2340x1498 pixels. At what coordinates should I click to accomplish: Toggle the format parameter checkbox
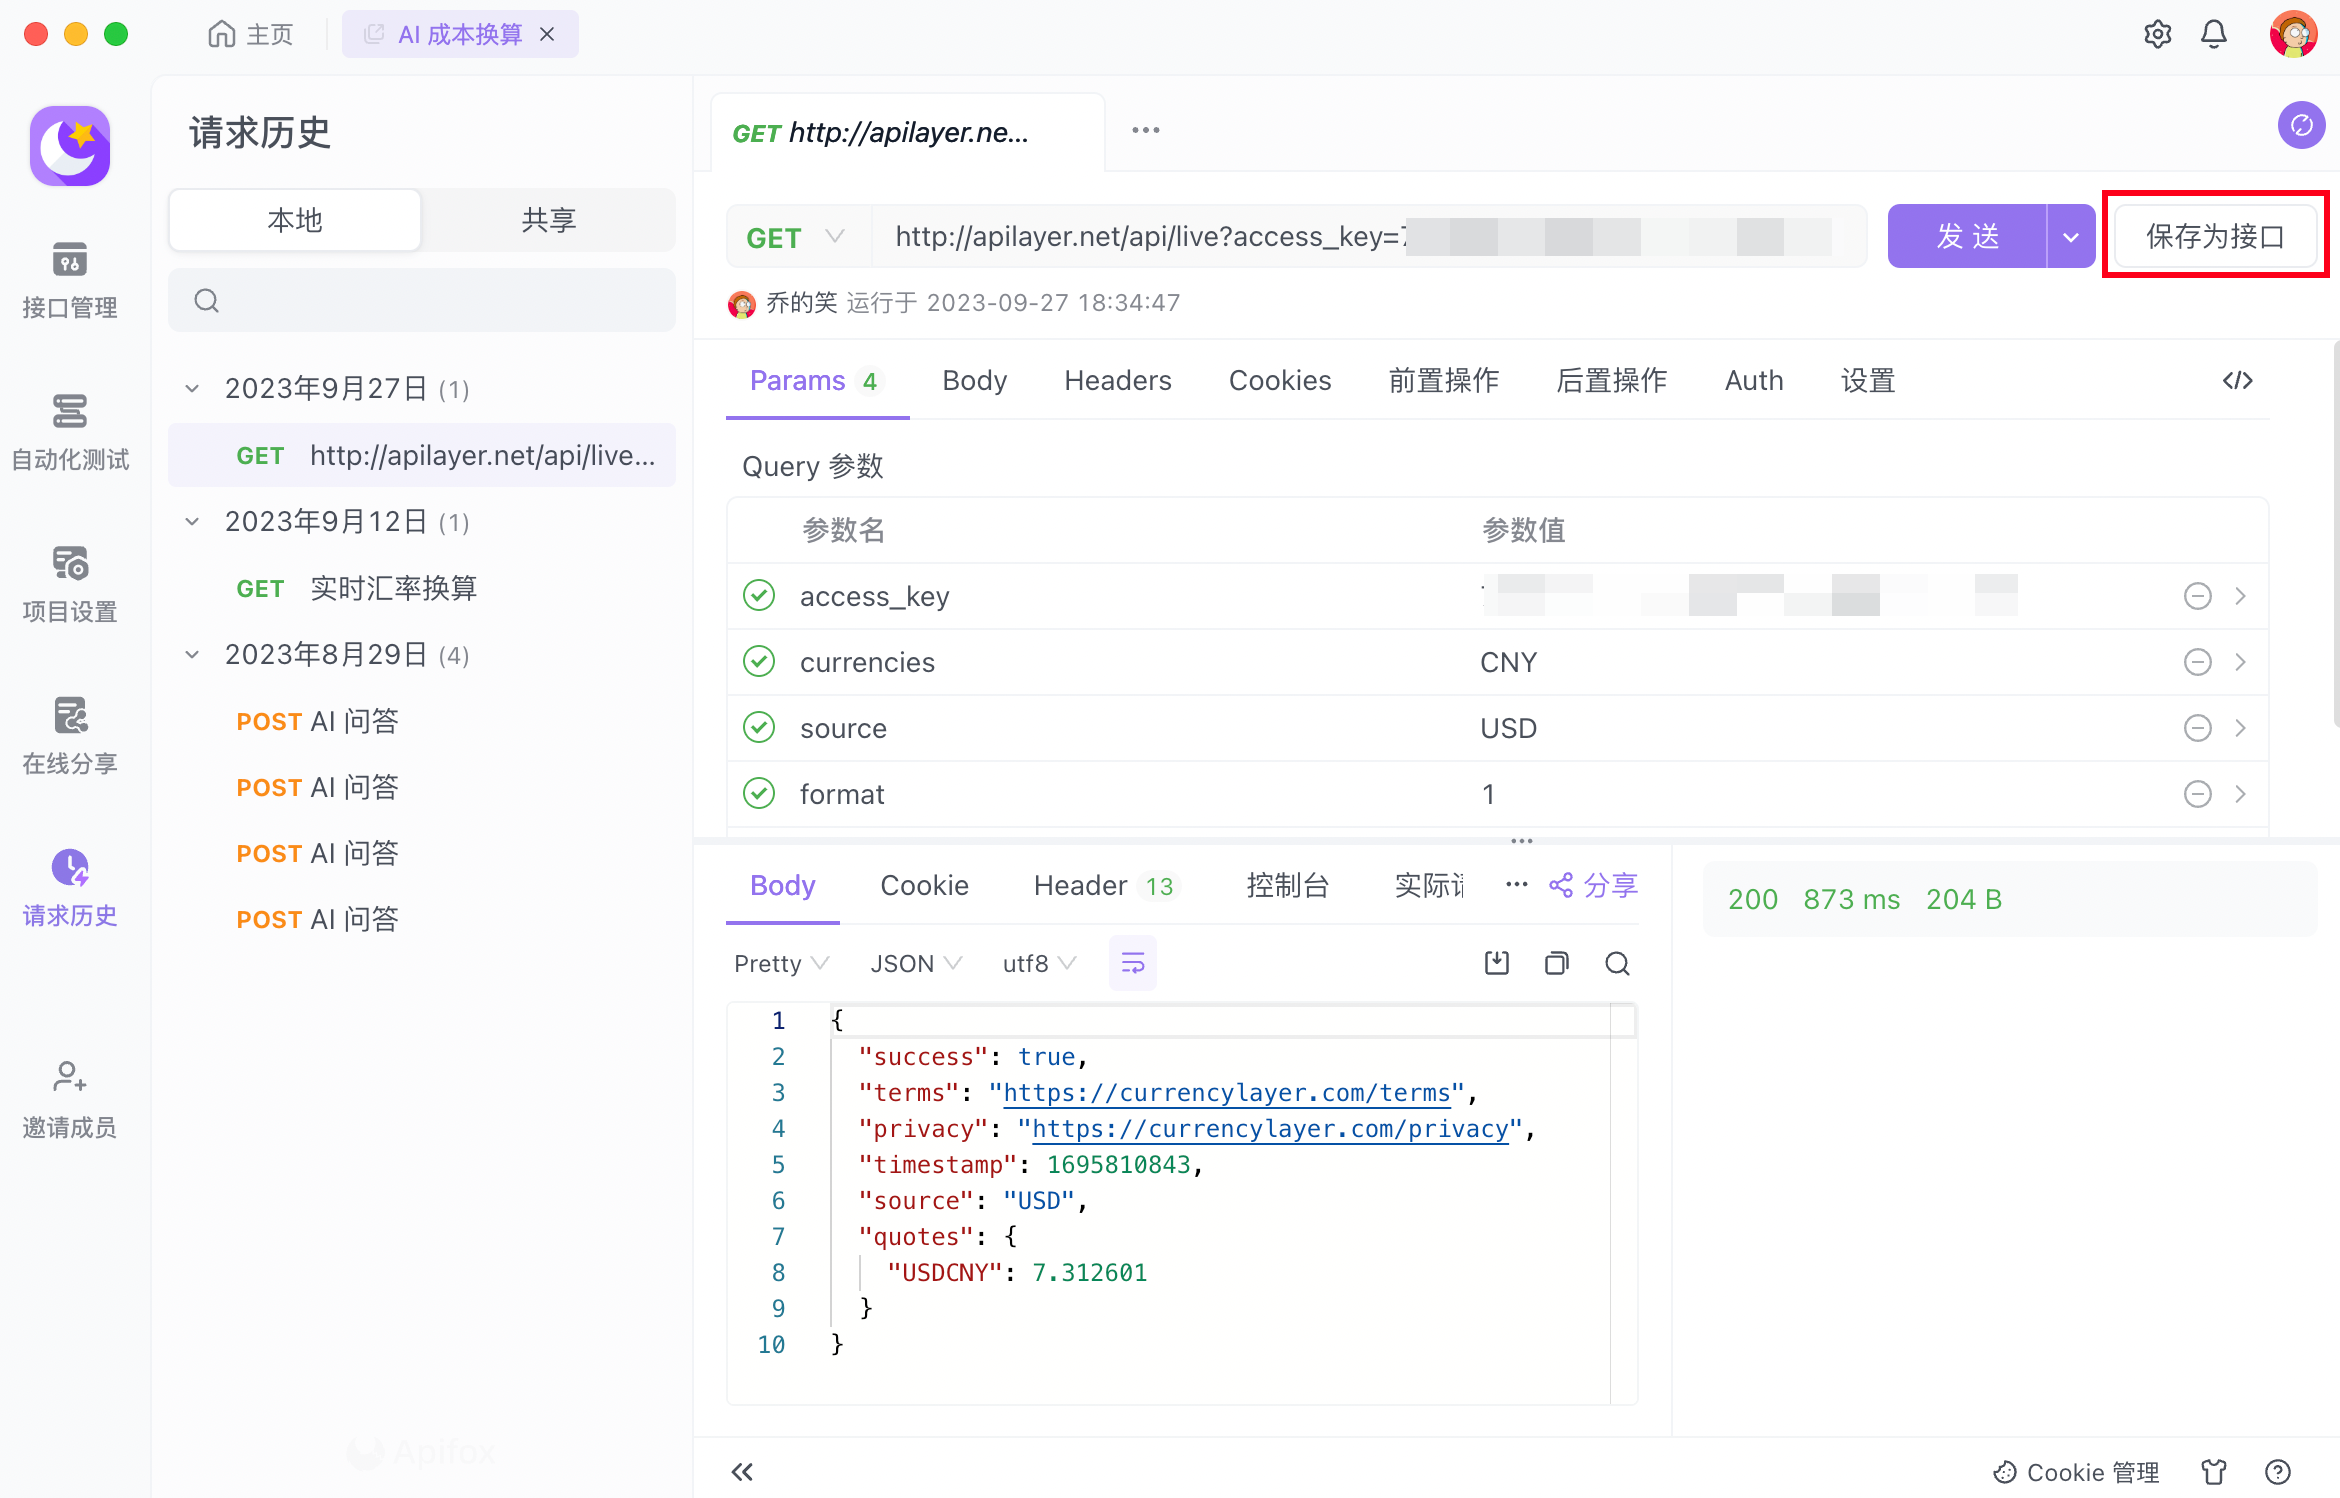pos(759,794)
